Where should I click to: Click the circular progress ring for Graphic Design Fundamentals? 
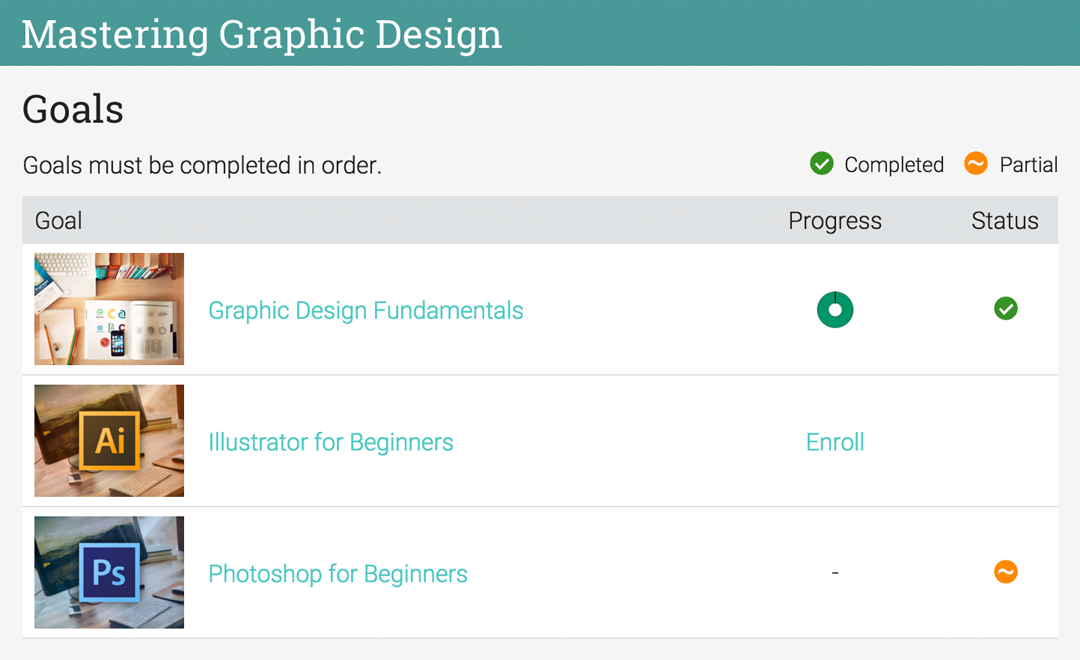pos(835,309)
